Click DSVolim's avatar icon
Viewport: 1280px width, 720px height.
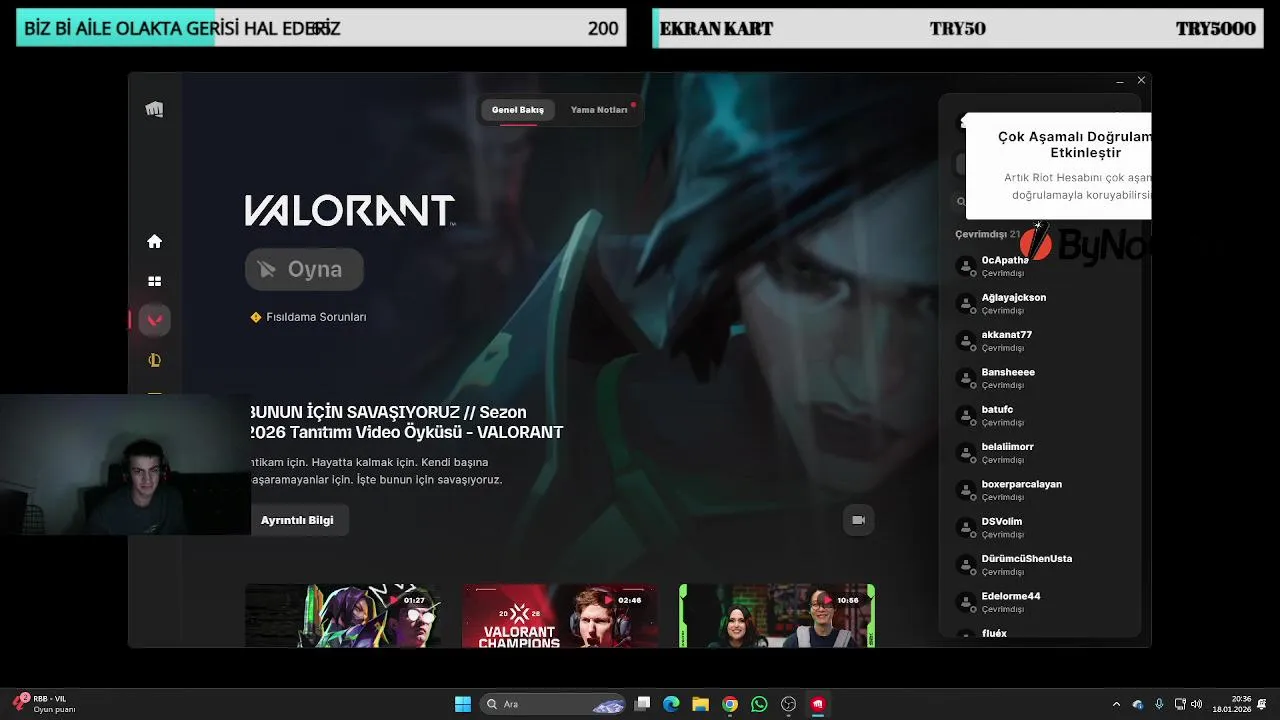click(966, 527)
